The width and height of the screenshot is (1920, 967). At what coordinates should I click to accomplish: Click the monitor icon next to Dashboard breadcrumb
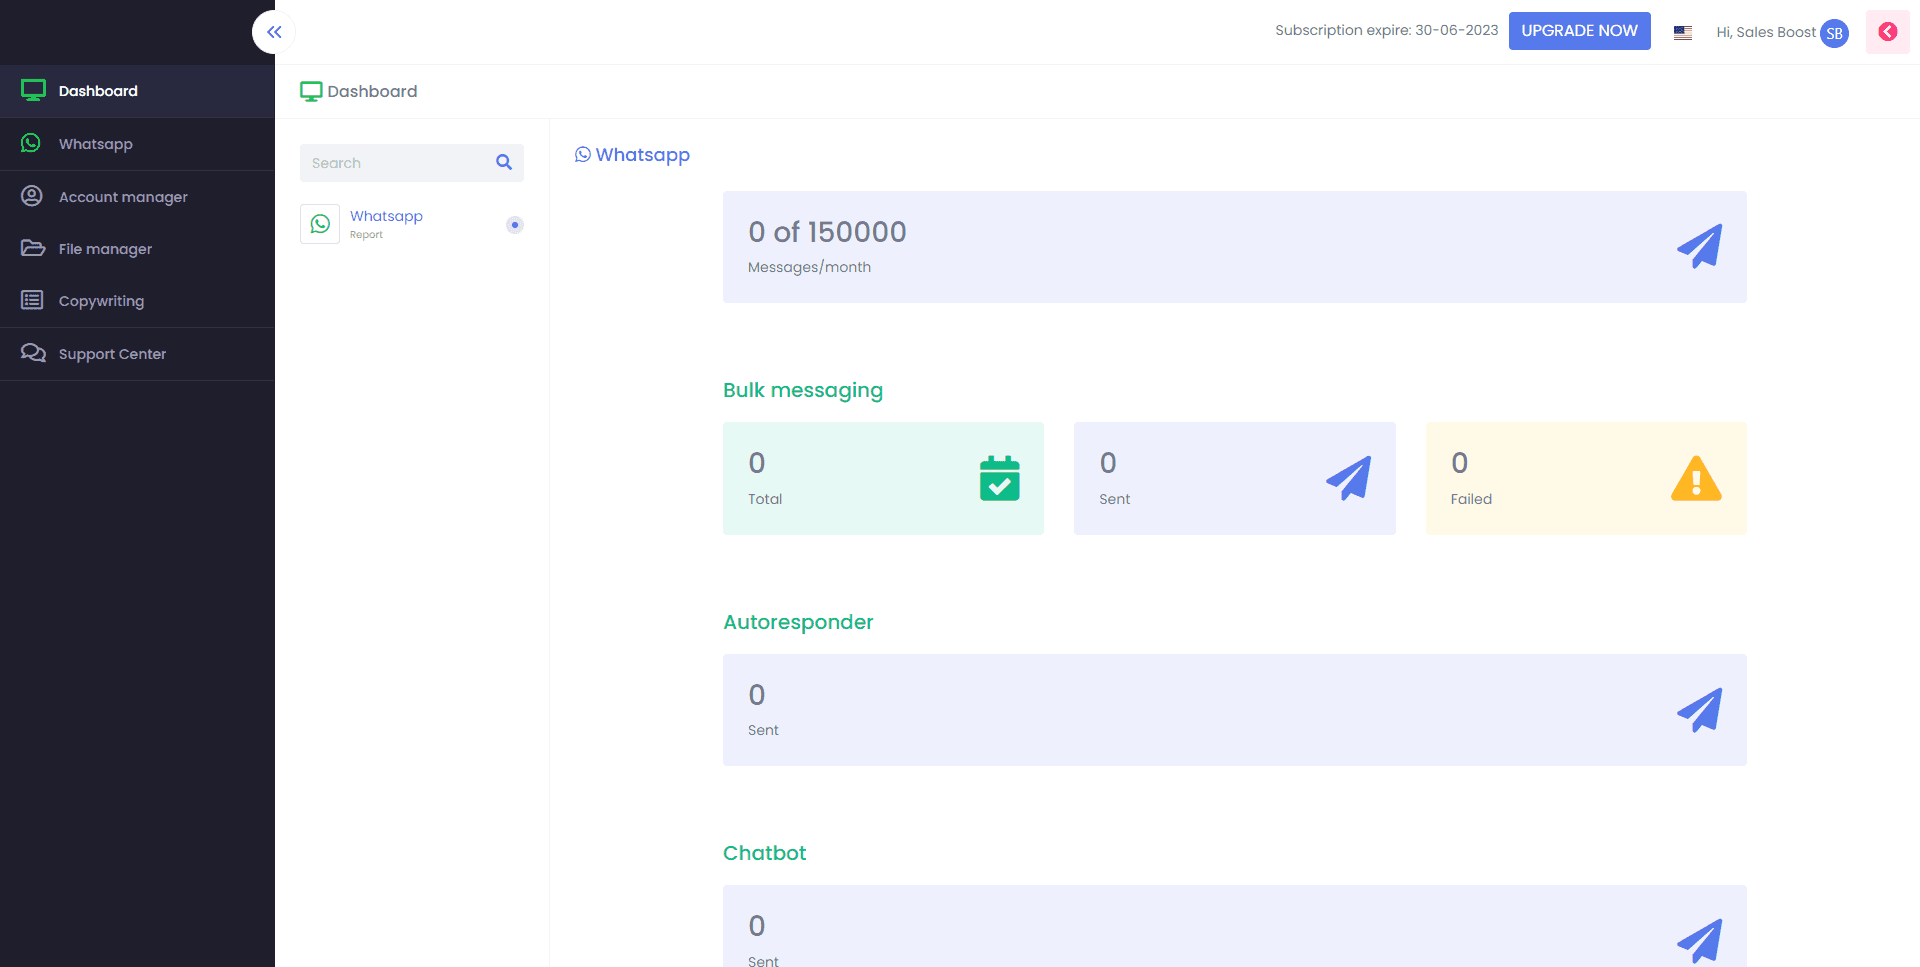[x=311, y=90]
